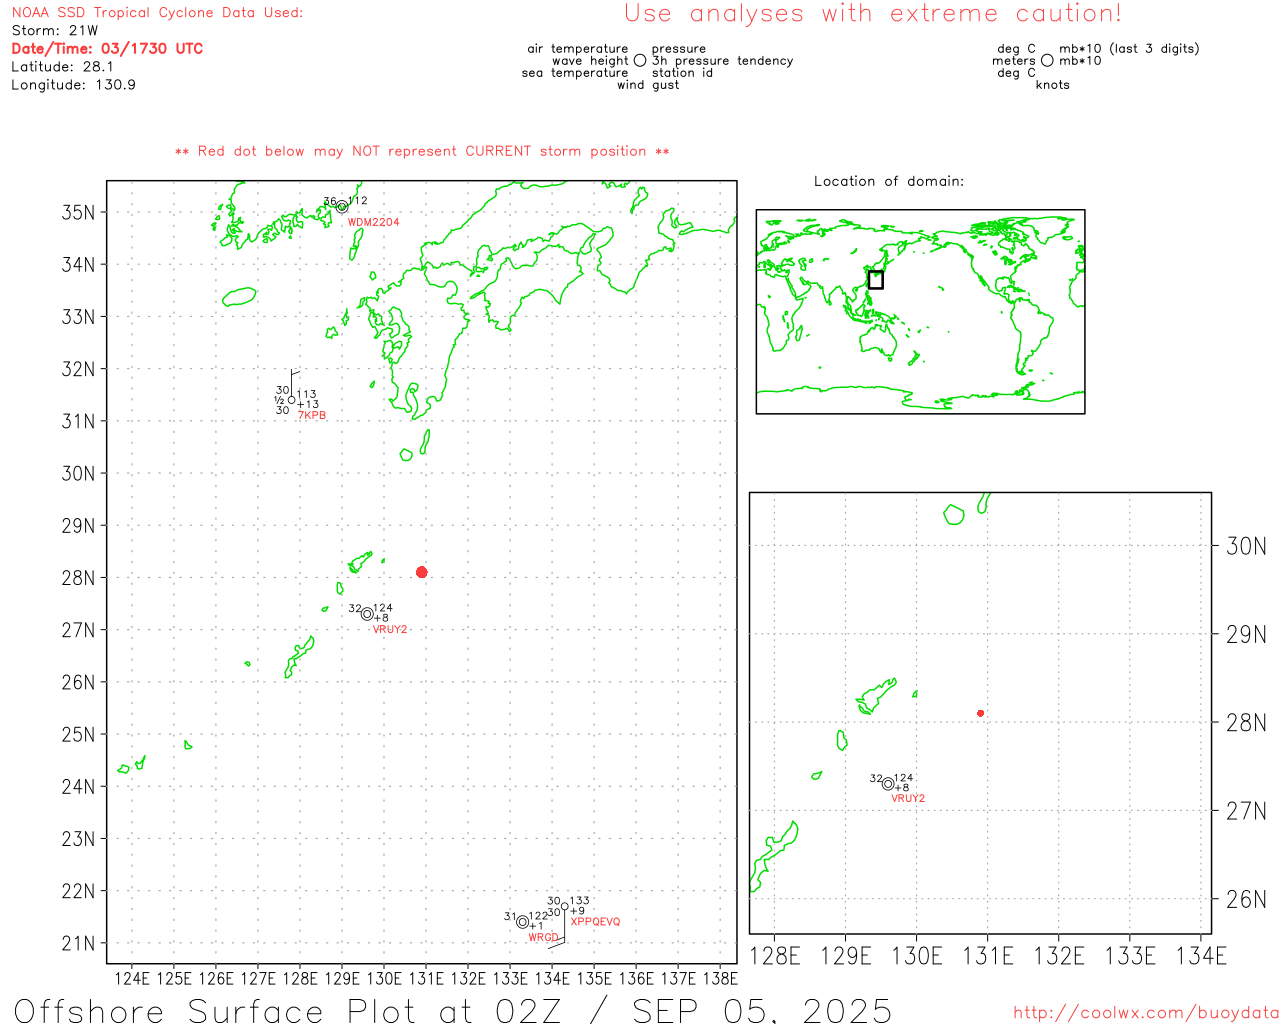This screenshot has width=1280, height=1024.
Task: Click the red dot disclaimer text above the map
Action: 422,151
